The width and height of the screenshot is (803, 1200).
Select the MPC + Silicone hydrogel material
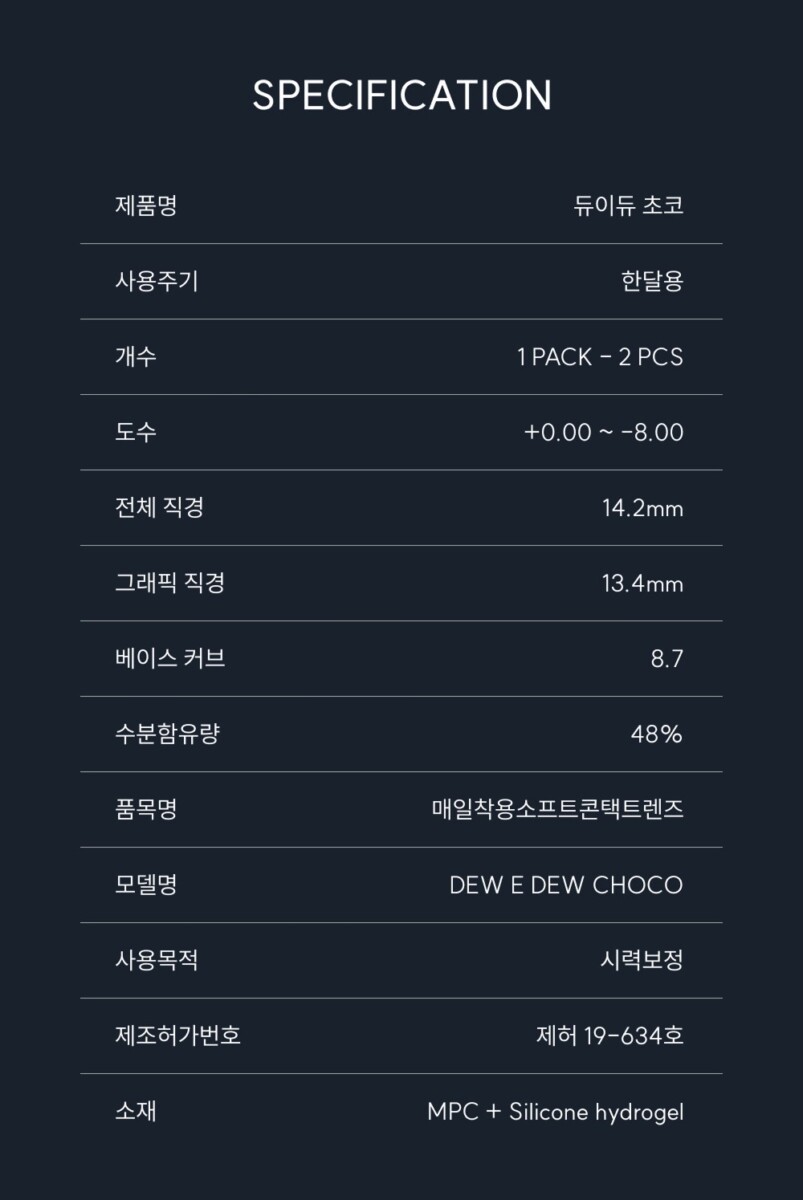click(555, 1111)
